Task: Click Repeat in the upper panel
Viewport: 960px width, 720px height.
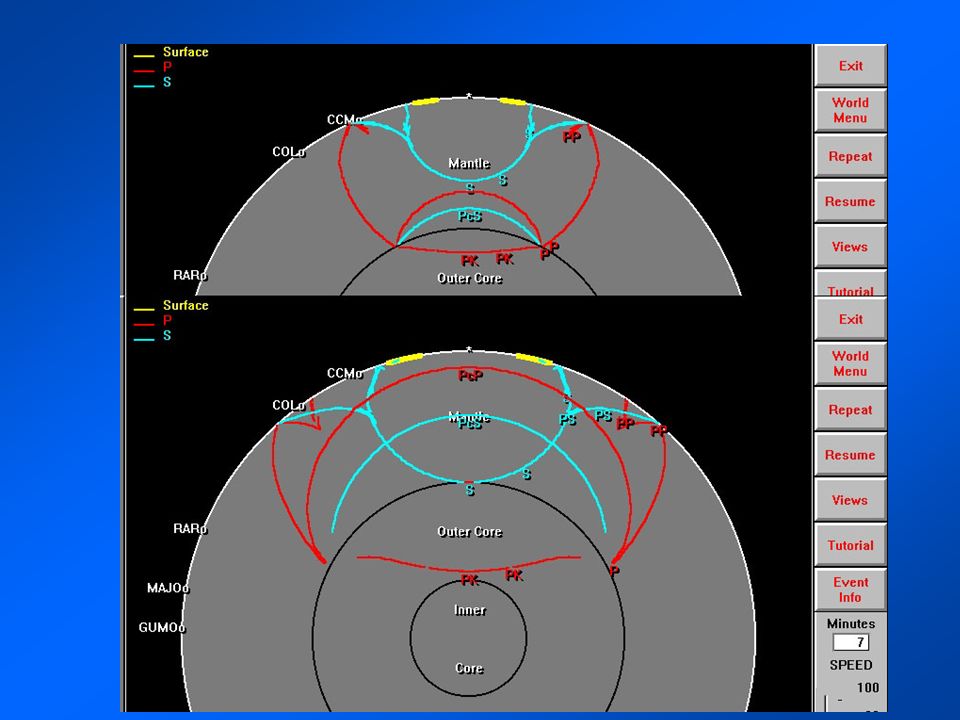Action: click(850, 156)
